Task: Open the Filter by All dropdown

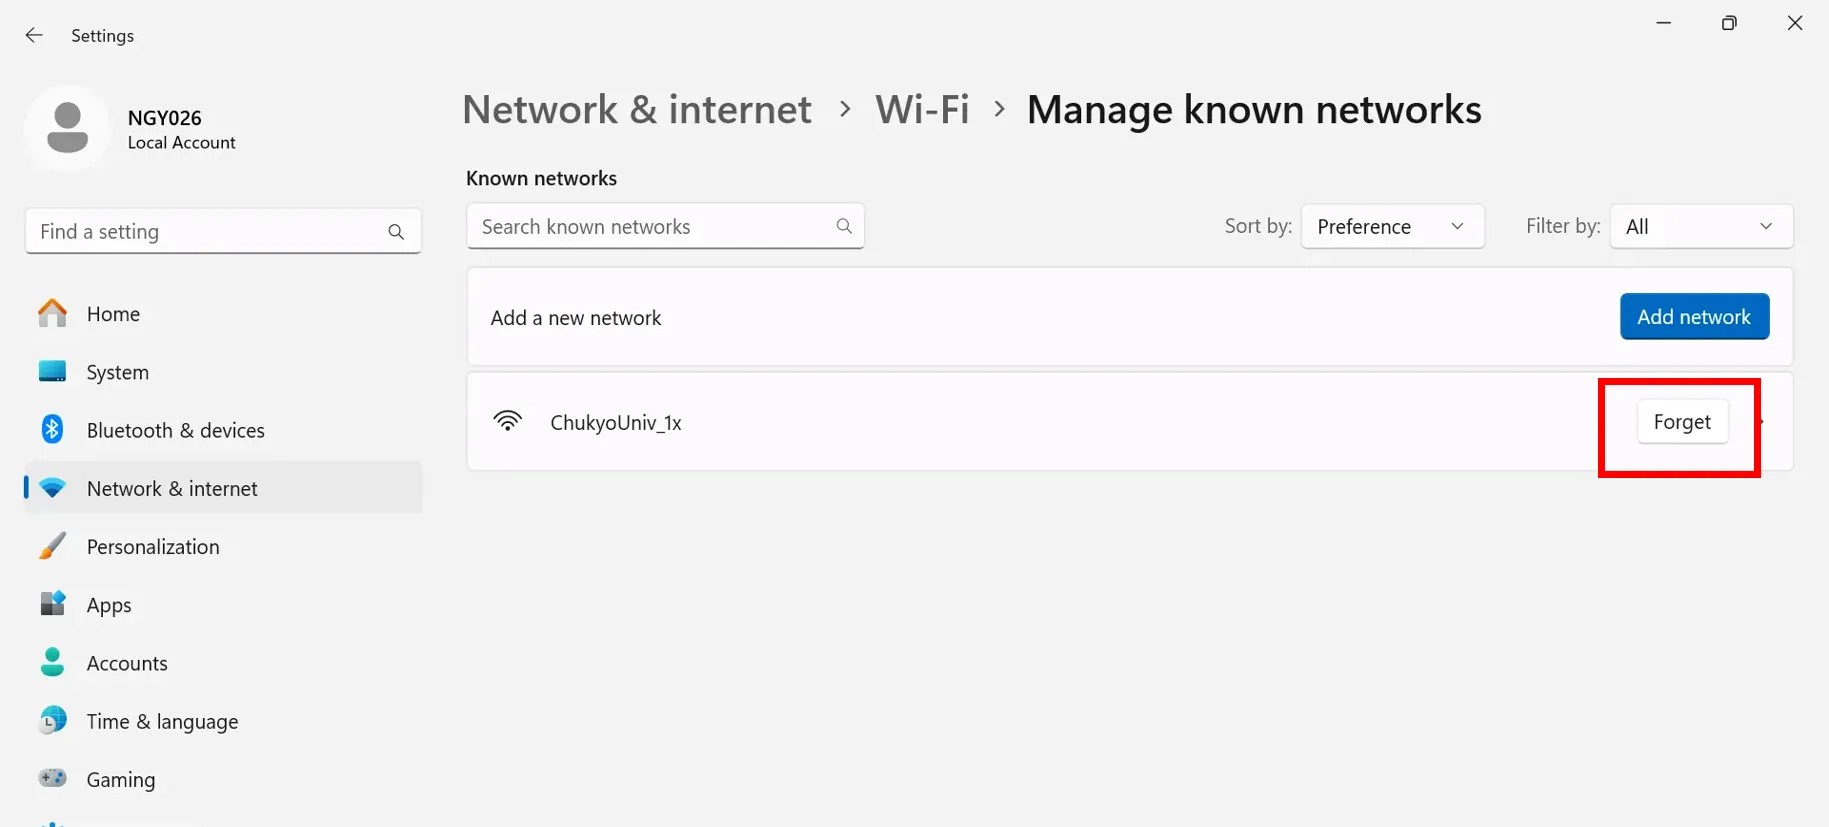Action: (1700, 227)
